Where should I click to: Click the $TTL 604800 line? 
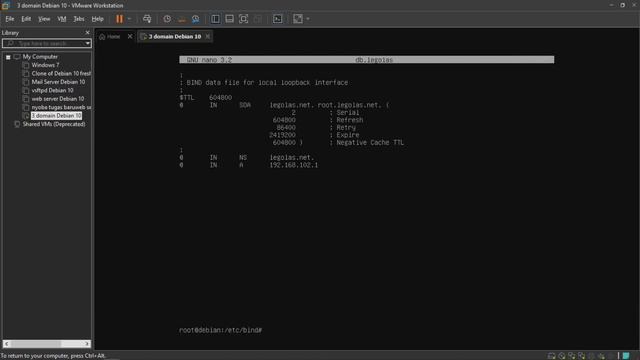click(206, 98)
